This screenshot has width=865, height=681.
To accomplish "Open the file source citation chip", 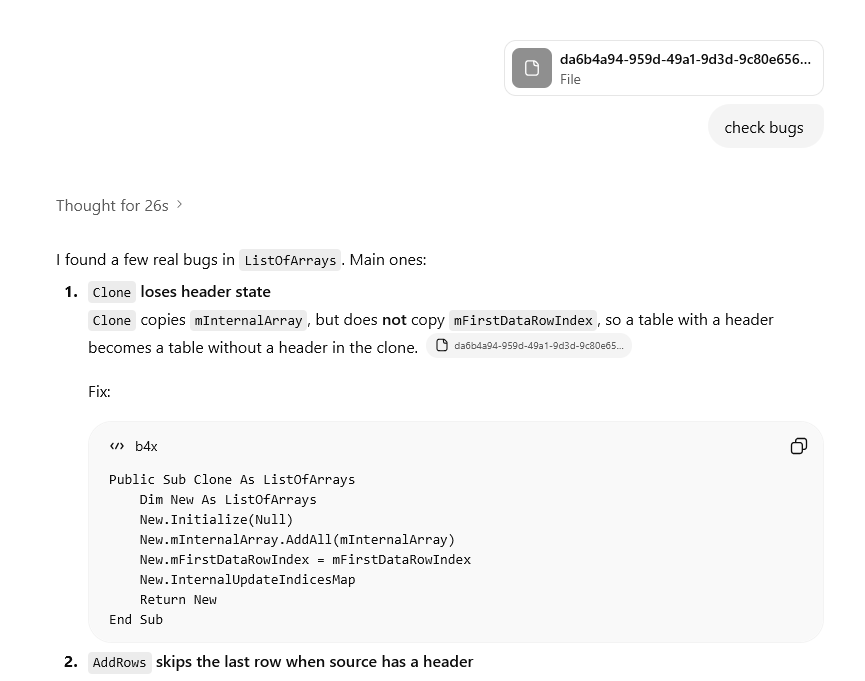I will 529,346.
